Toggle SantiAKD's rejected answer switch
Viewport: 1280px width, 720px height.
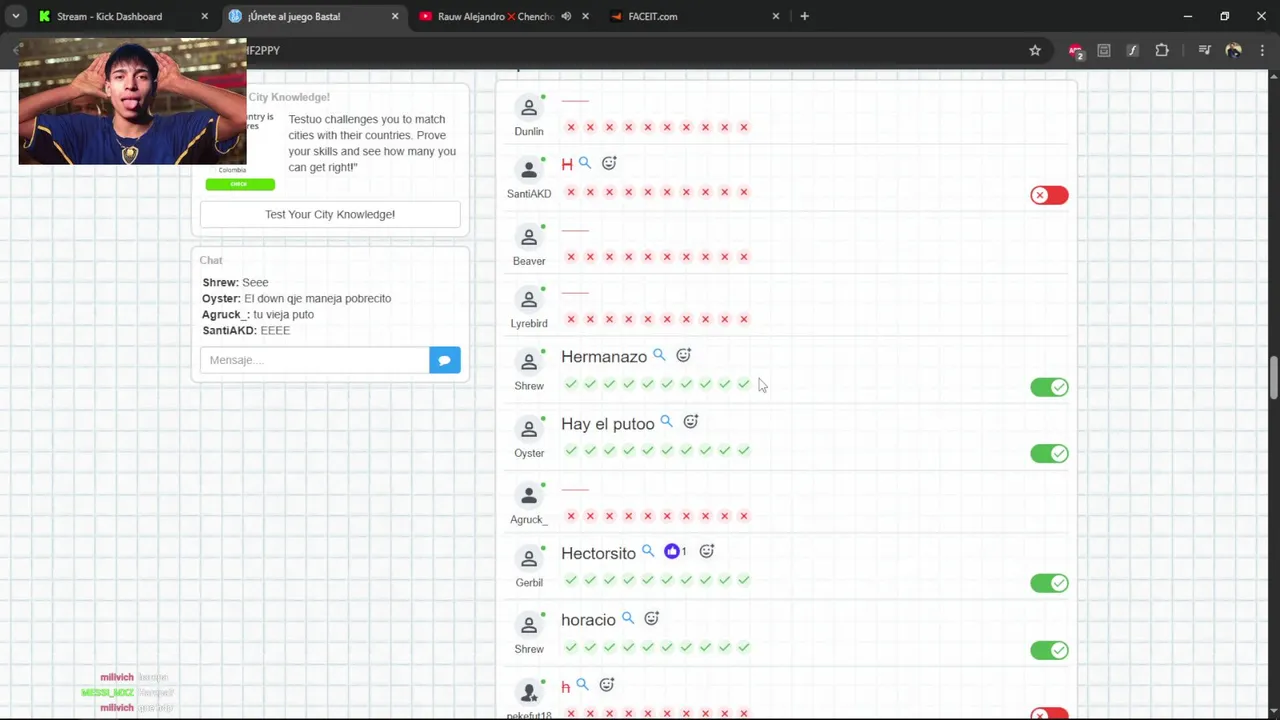point(1049,195)
